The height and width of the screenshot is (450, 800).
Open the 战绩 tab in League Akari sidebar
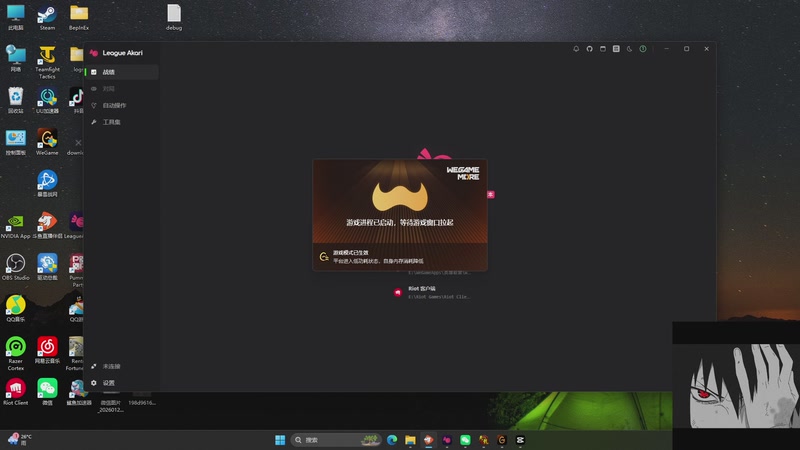pos(122,72)
